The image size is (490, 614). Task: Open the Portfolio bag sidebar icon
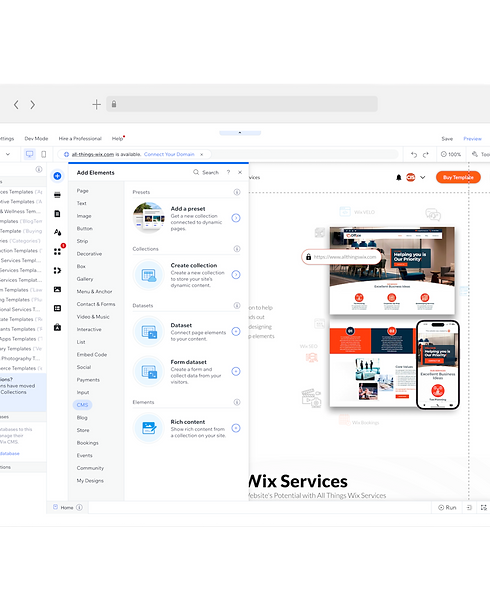57,327
